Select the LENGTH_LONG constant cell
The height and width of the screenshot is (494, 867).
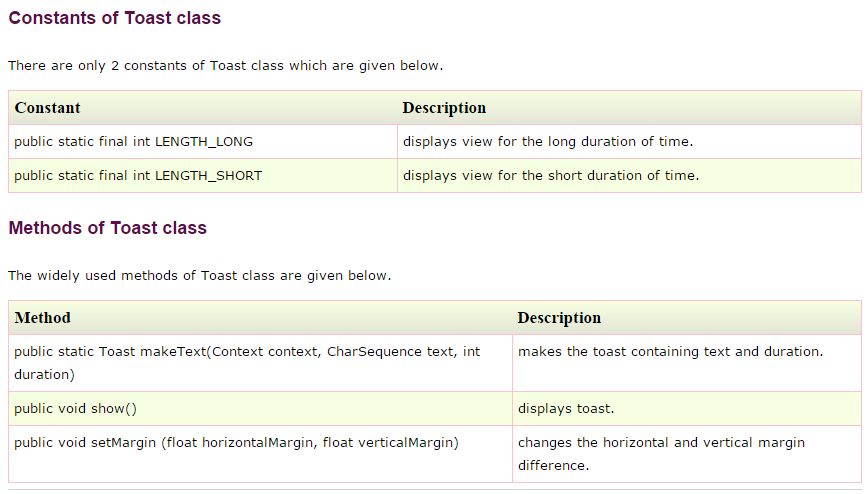(x=133, y=142)
